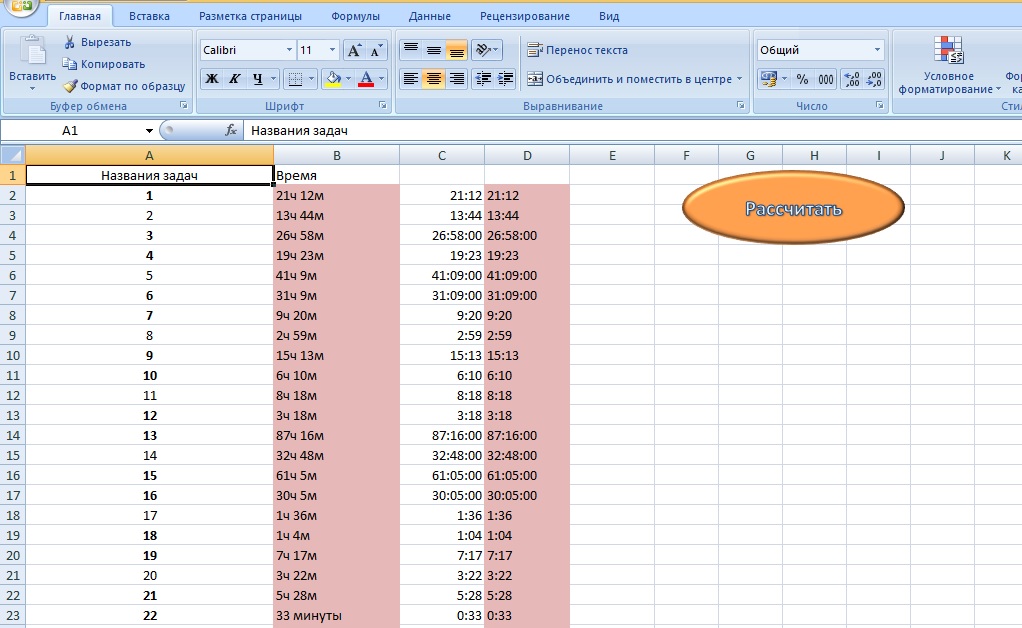The width and height of the screenshot is (1022, 628).
Task: Switch to the Вид tab
Action: (x=609, y=16)
